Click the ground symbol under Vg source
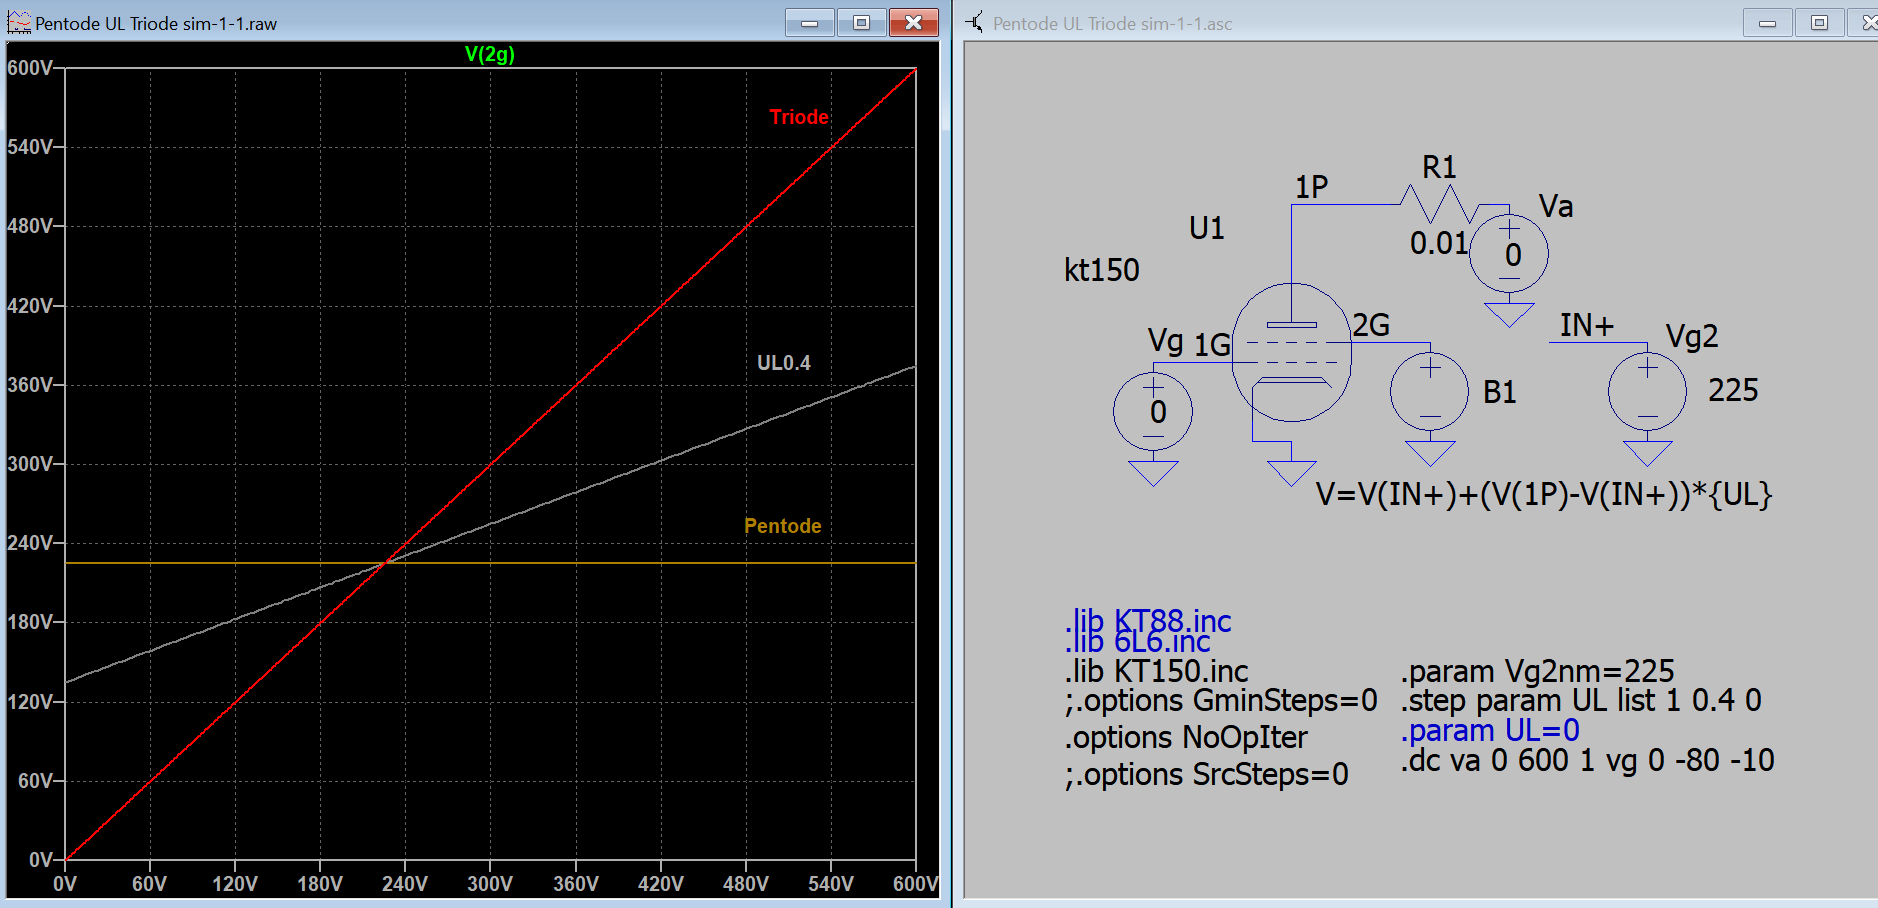 coord(1153,473)
